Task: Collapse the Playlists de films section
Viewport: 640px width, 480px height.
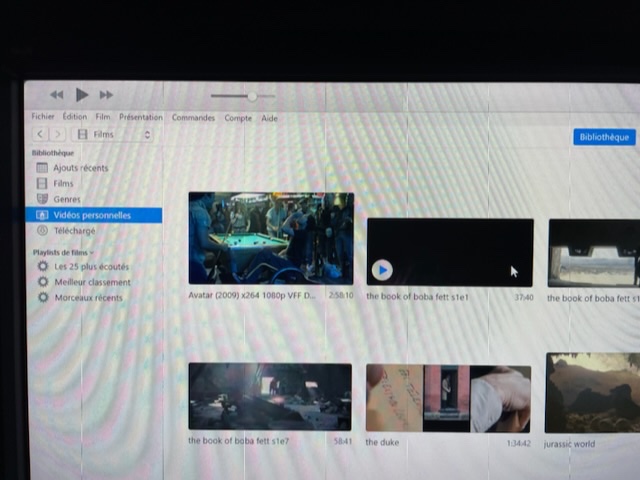Action: pyautogui.click(x=91, y=253)
